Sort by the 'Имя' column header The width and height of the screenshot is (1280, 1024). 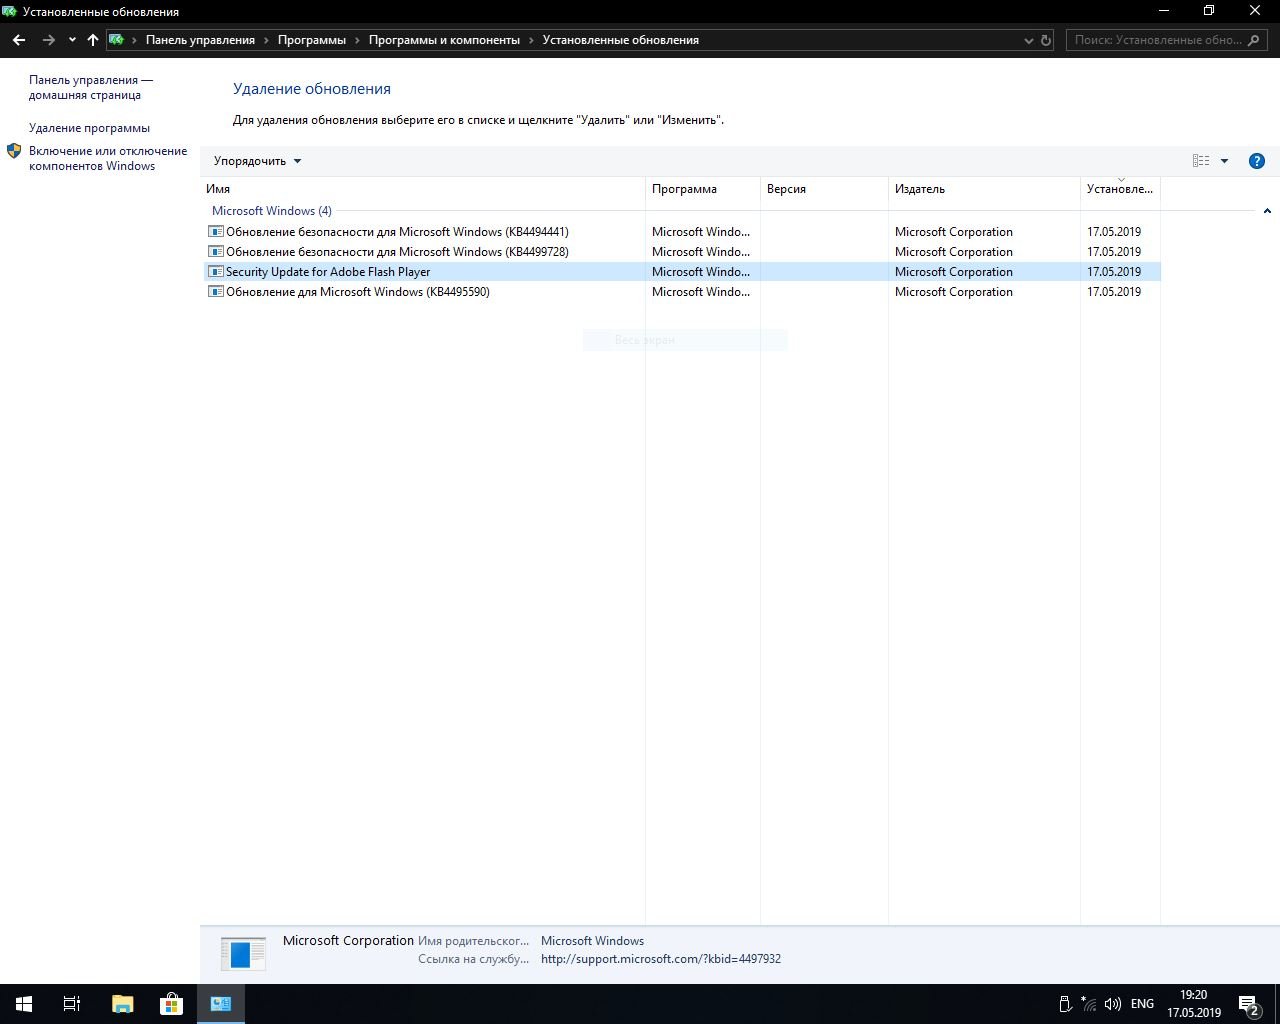click(422, 189)
